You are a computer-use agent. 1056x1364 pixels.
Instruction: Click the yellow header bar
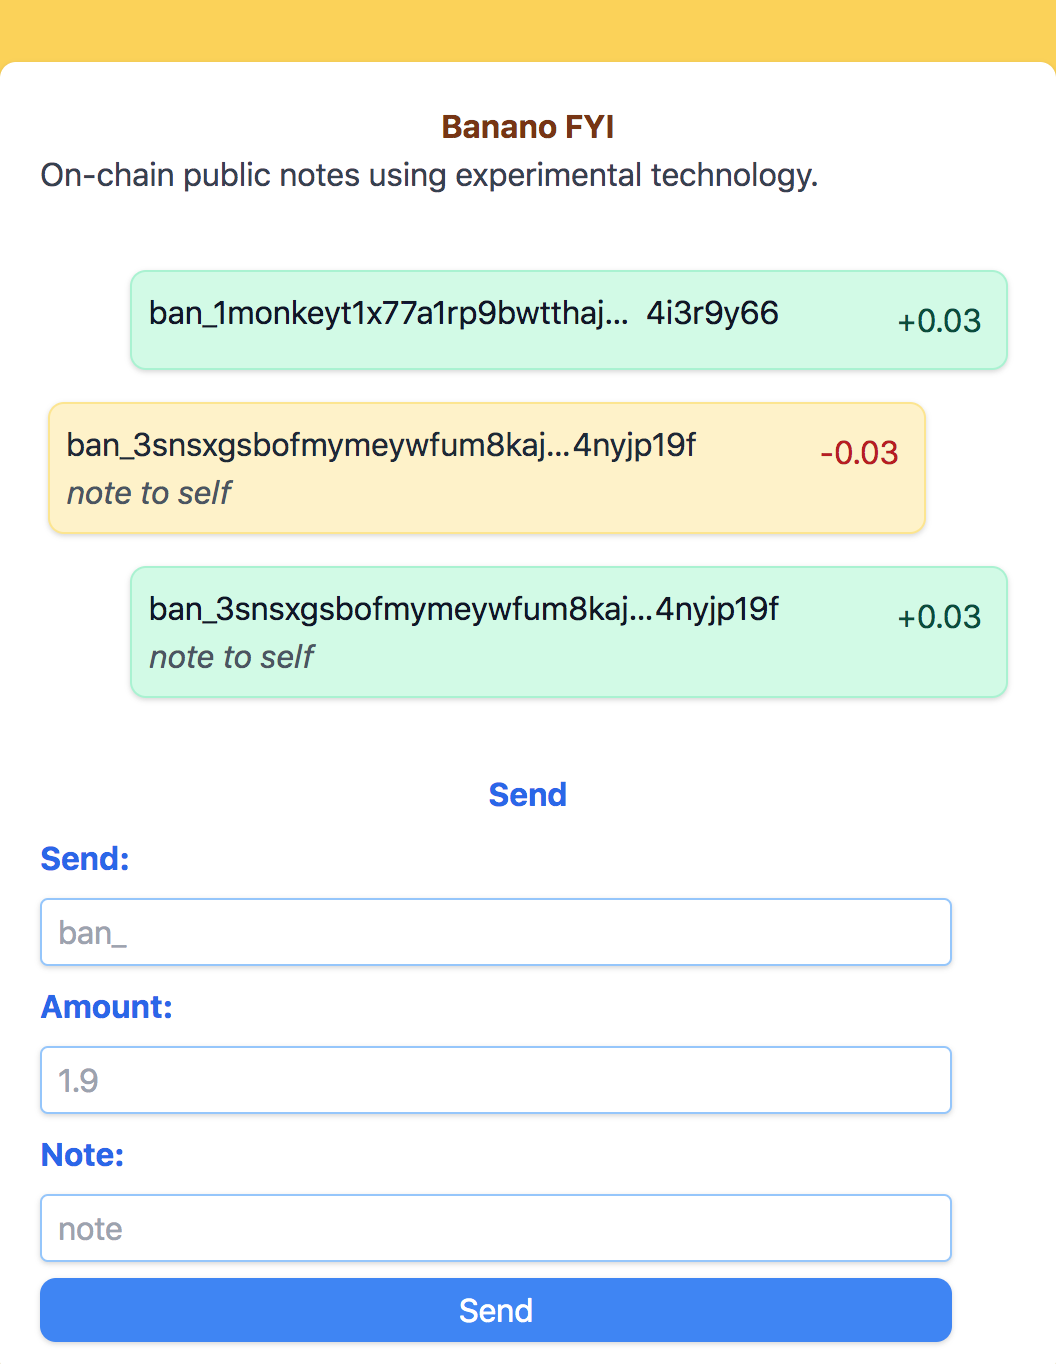pyautogui.click(x=528, y=30)
